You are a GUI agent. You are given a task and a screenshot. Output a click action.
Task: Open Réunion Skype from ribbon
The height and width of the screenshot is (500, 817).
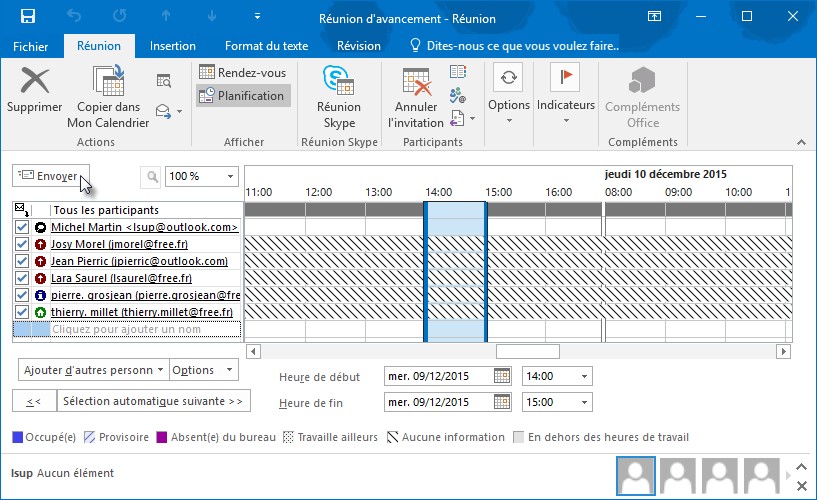(339, 82)
